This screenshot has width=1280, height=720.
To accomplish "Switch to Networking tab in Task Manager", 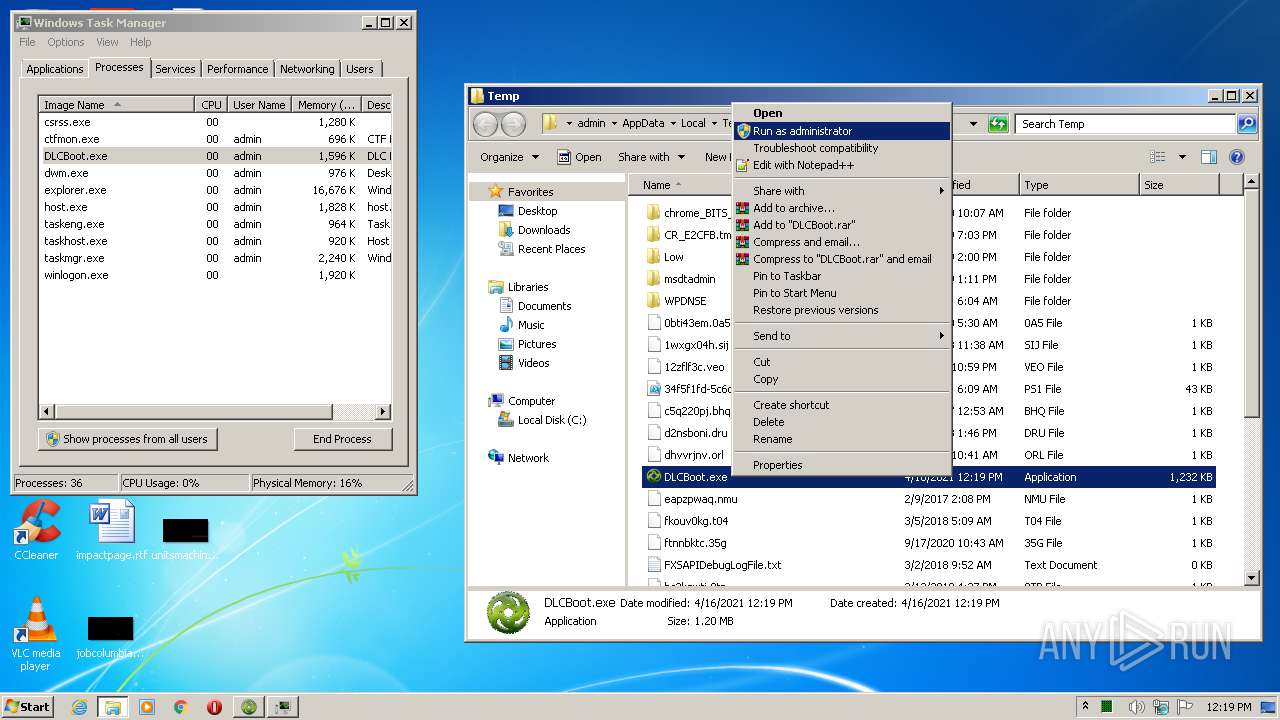I will (x=307, y=69).
